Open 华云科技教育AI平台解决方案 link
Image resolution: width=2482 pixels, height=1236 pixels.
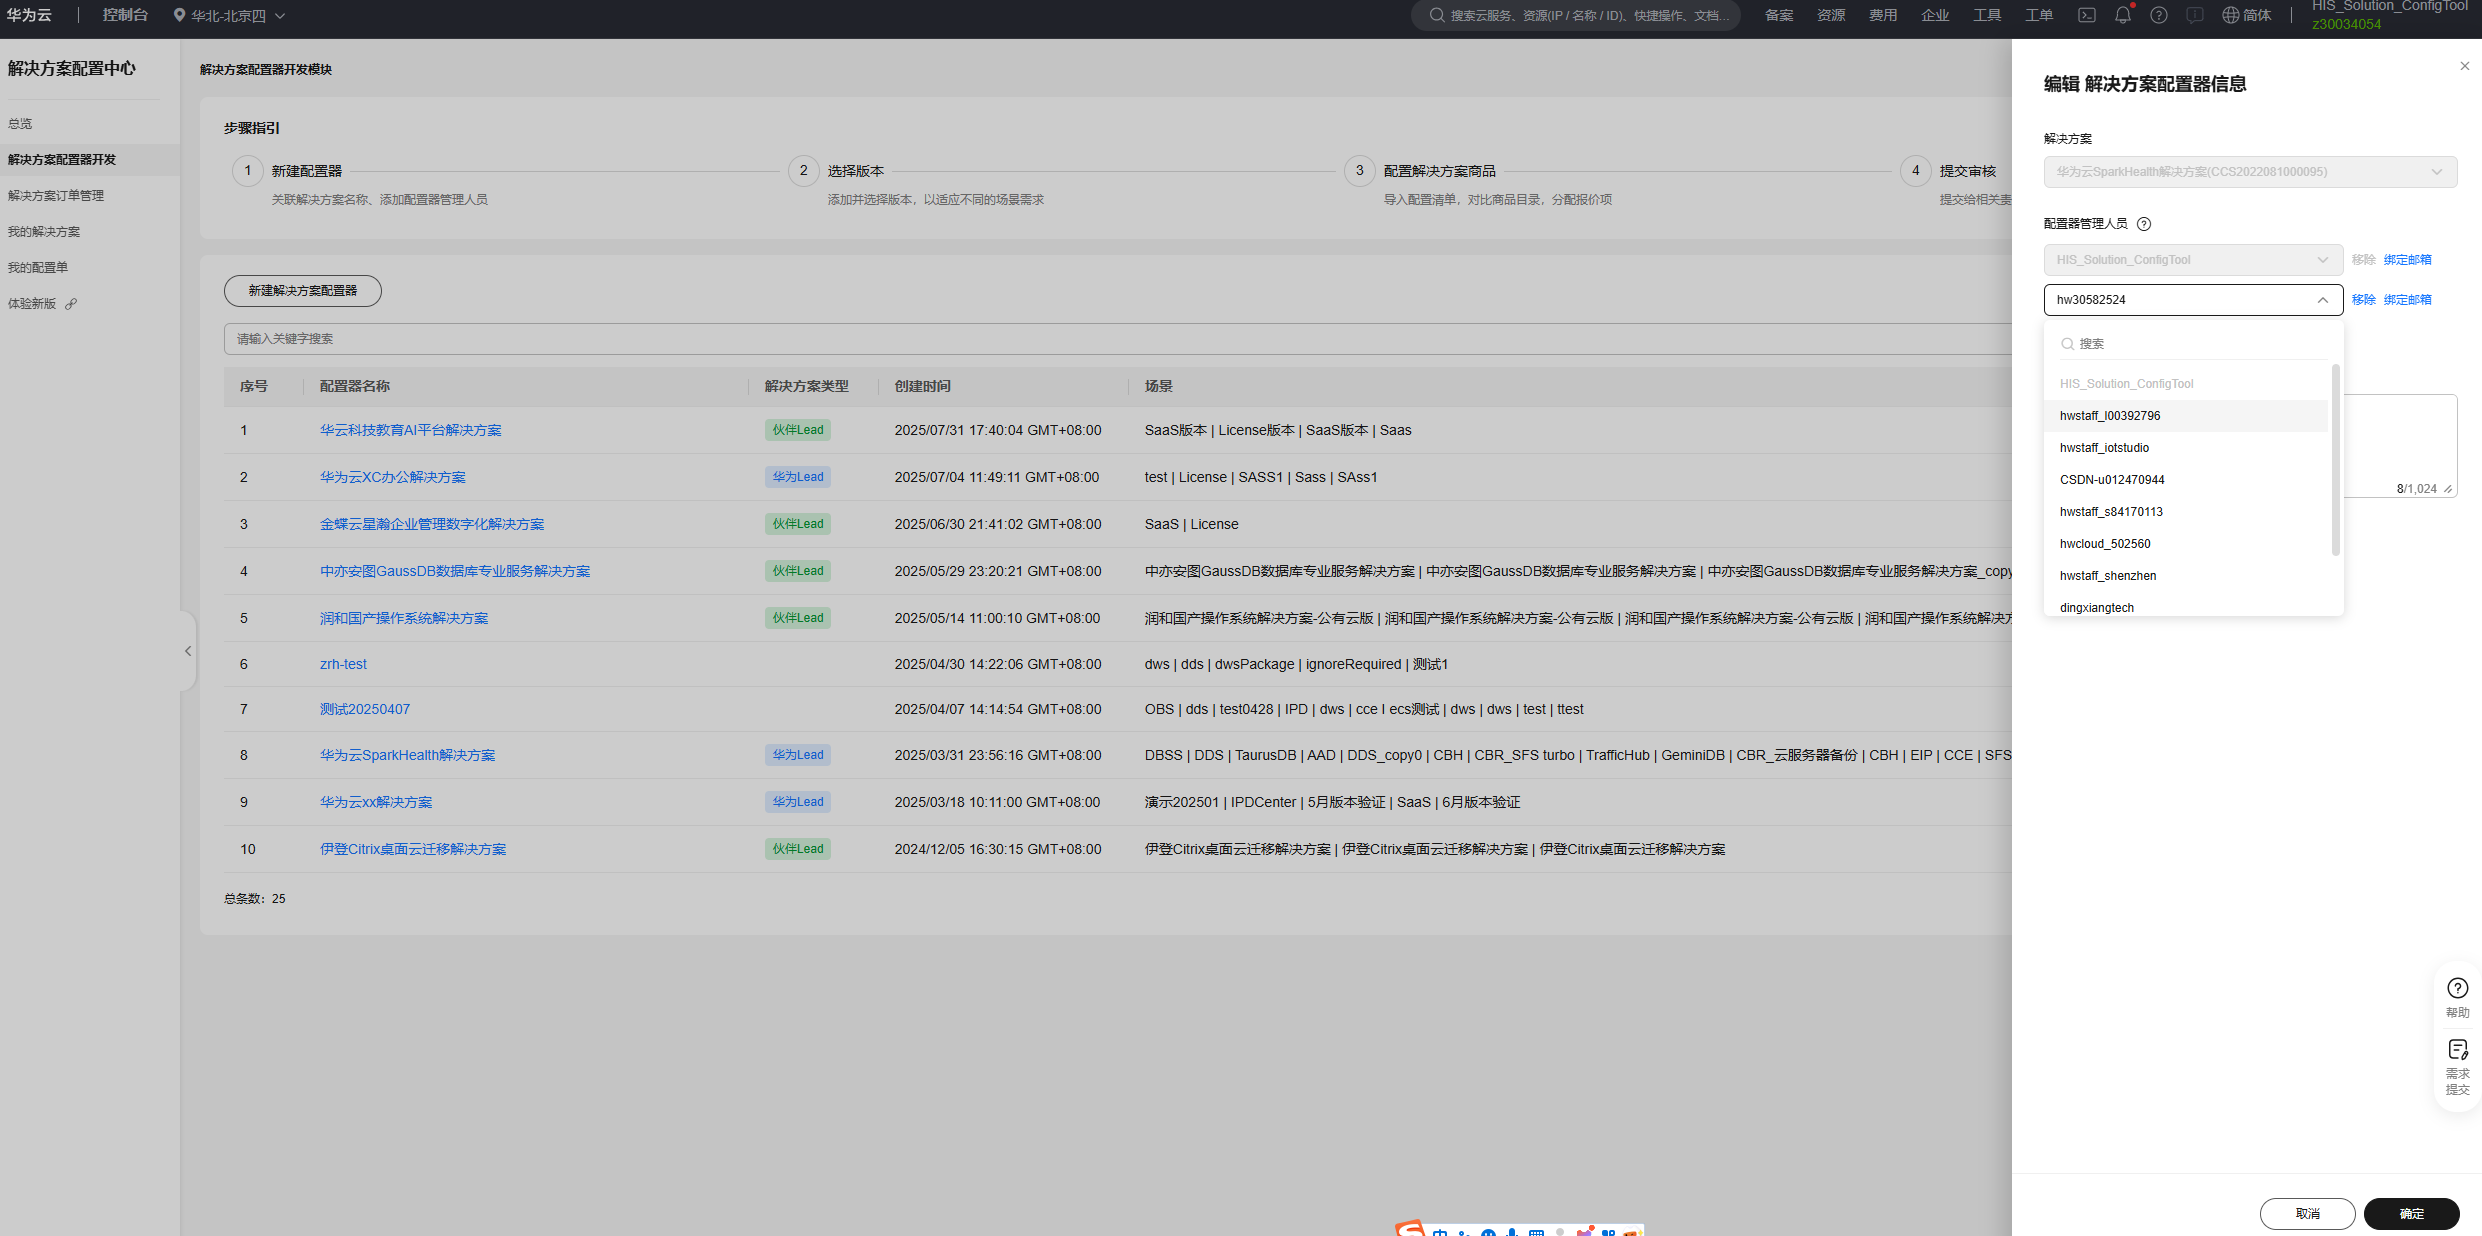[411, 430]
